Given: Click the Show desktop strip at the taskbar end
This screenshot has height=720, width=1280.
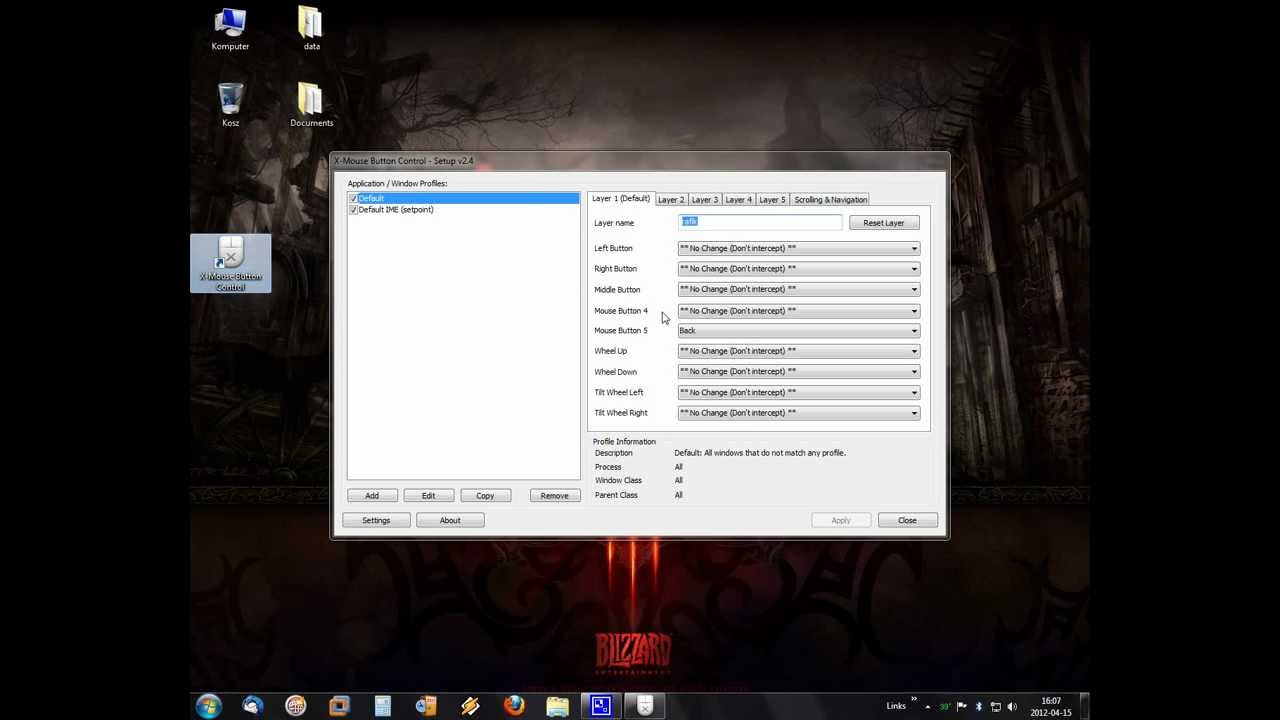Looking at the screenshot, I should tap(1084, 706).
